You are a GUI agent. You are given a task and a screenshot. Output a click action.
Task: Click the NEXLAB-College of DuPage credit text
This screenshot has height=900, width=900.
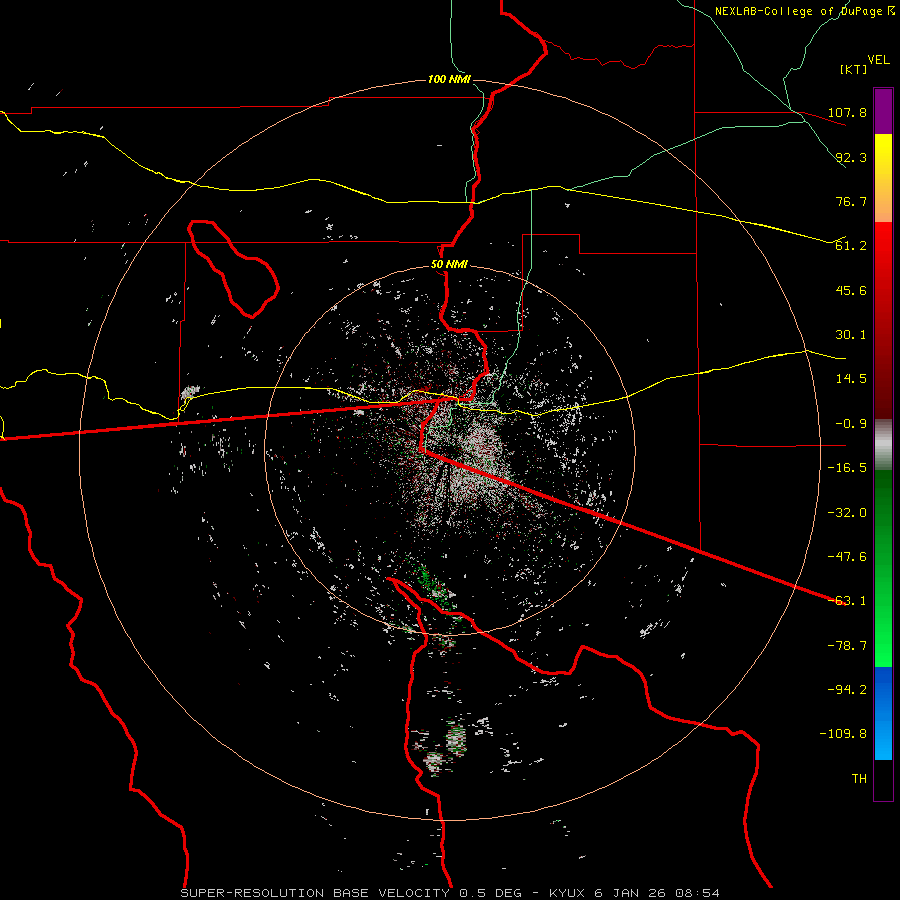(x=804, y=11)
